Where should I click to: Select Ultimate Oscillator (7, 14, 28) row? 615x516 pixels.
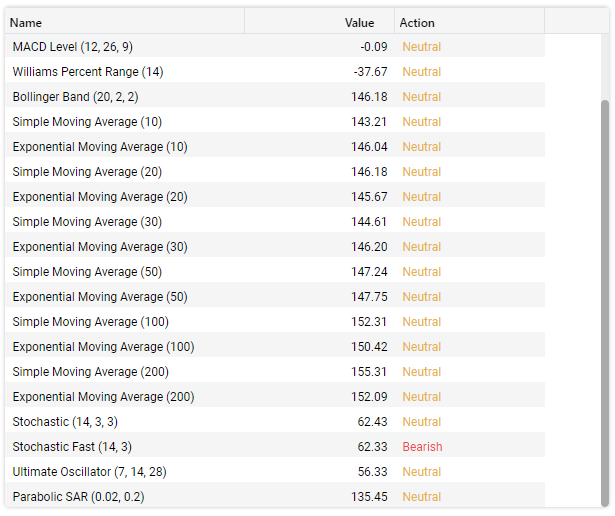[275, 472]
